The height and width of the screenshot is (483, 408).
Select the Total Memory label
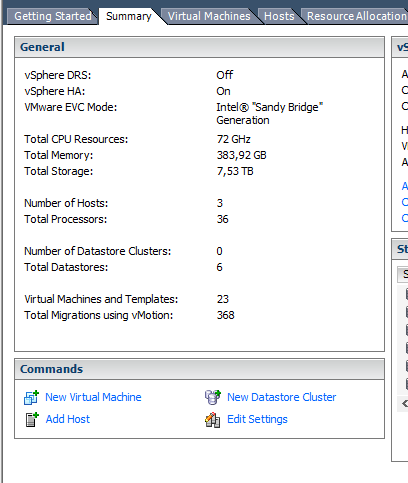click(x=59, y=155)
